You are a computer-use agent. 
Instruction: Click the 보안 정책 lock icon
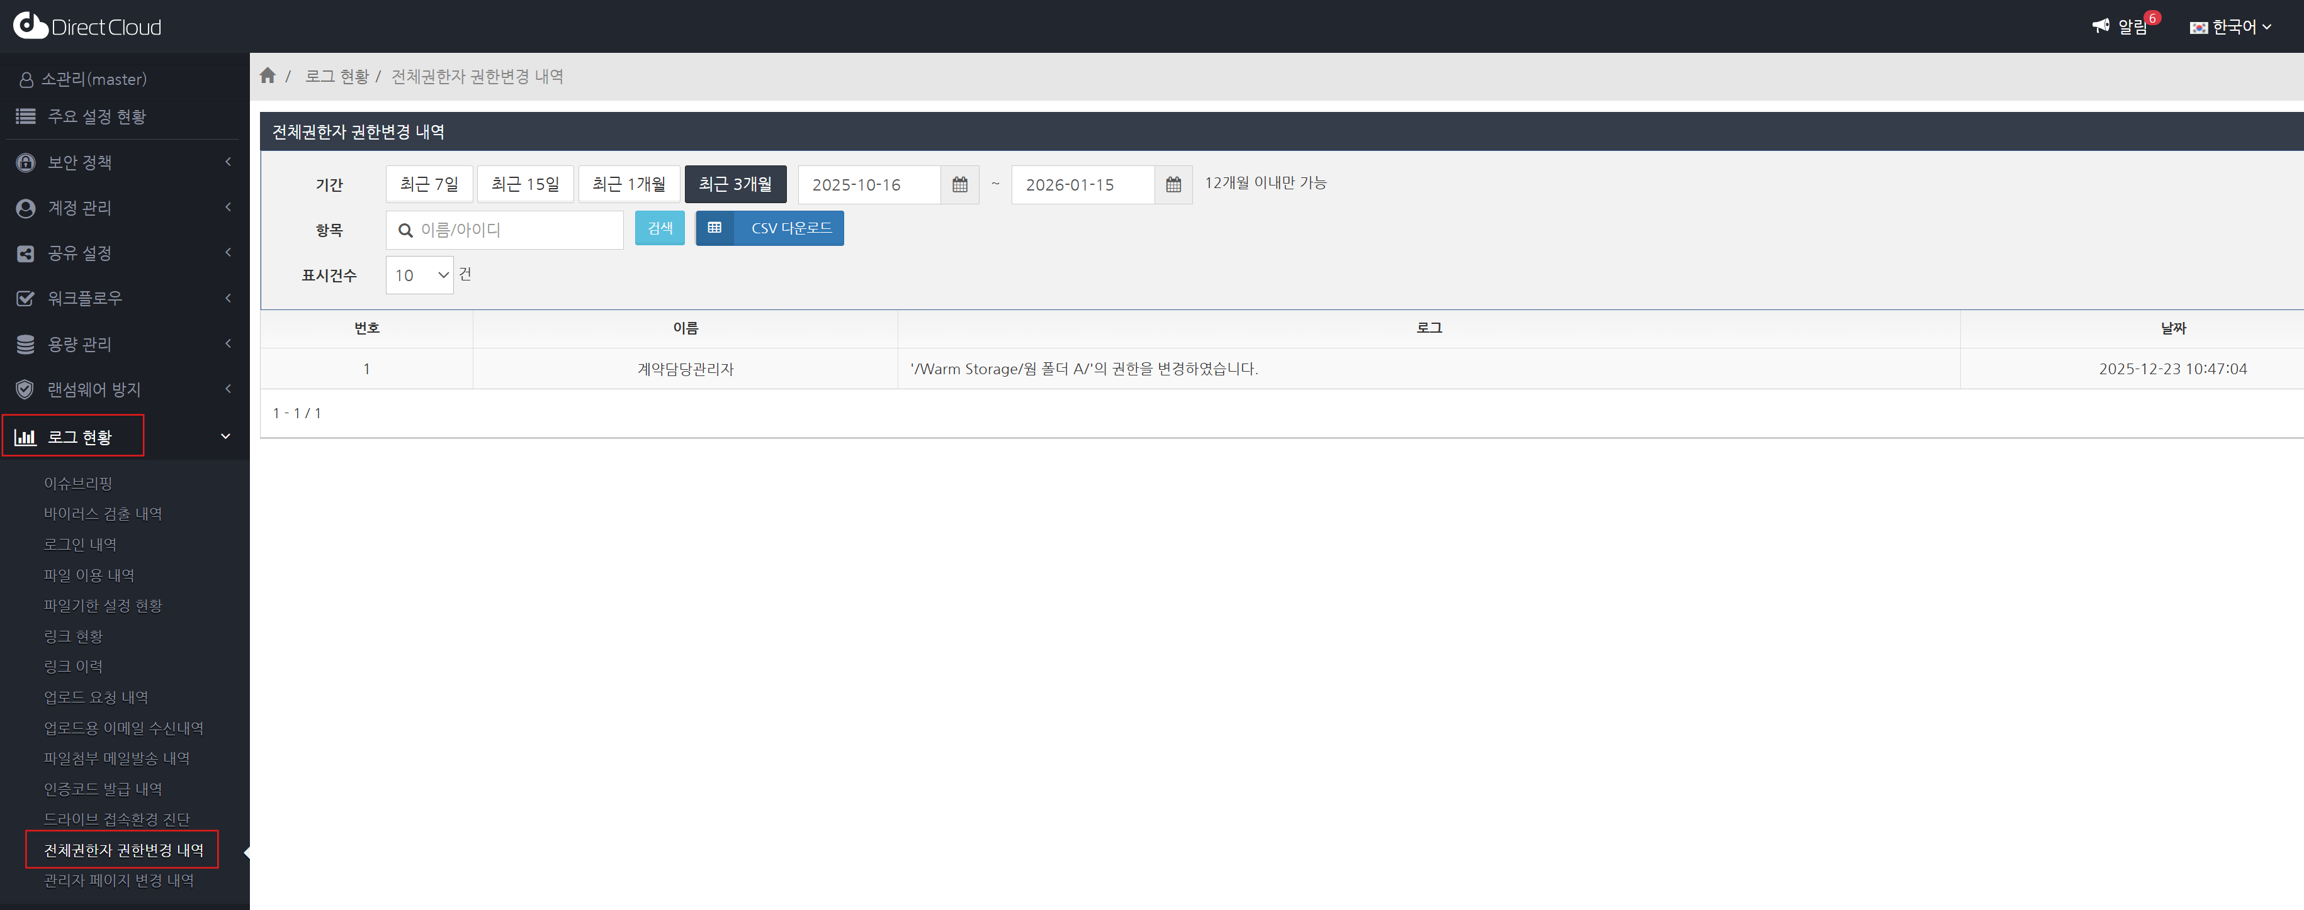tap(26, 162)
